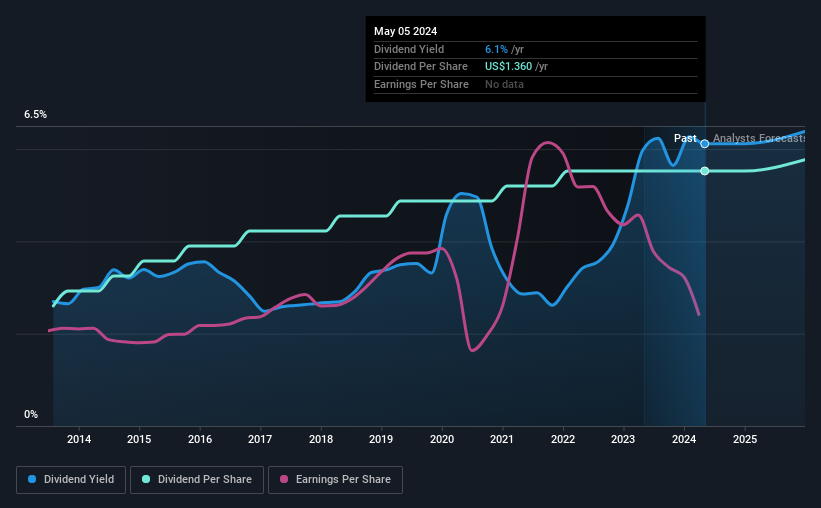The image size is (821, 508).
Task: Click the US$1.360 dividend per share value
Action: 508,67
